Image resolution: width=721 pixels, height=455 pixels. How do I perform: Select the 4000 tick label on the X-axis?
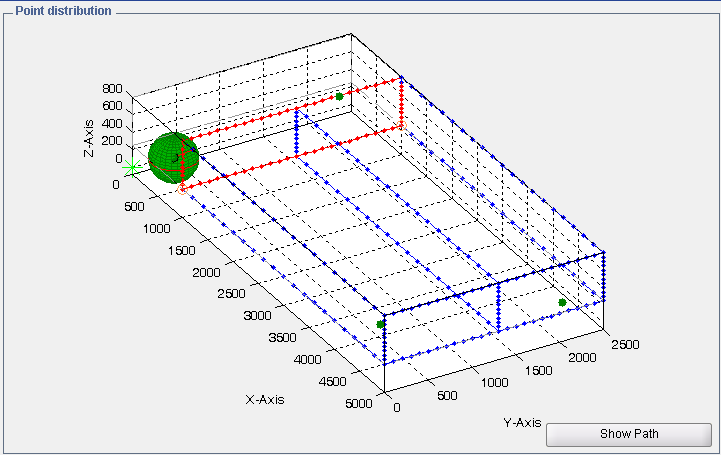coord(311,358)
